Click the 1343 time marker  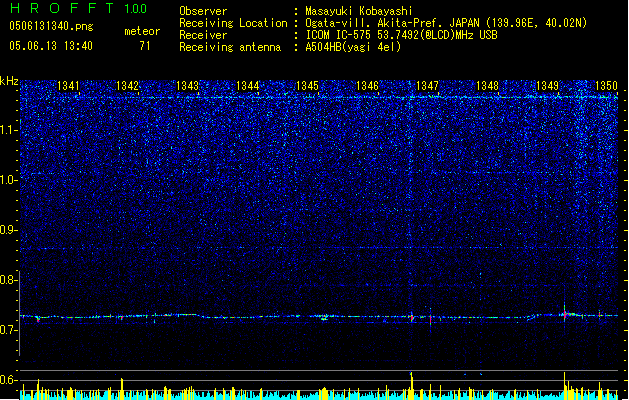[188, 86]
